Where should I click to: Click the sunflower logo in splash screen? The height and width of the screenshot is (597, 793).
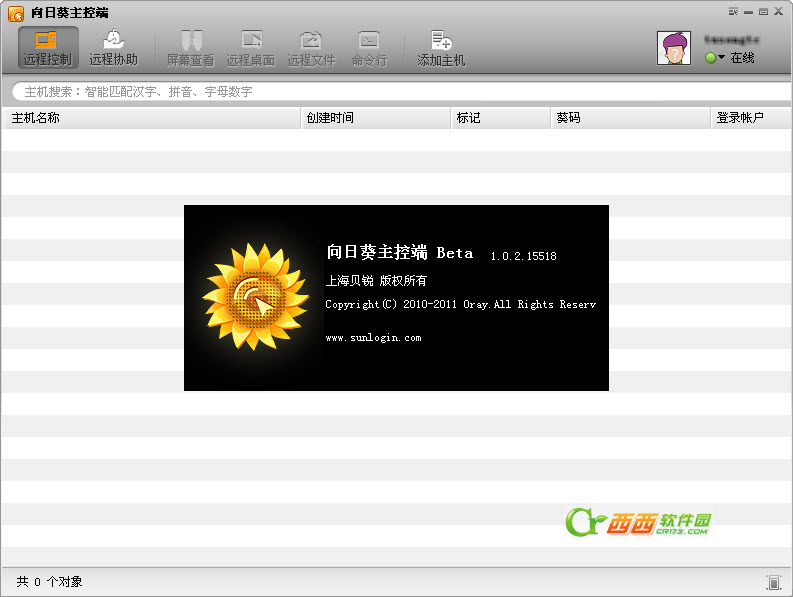coord(256,297)
